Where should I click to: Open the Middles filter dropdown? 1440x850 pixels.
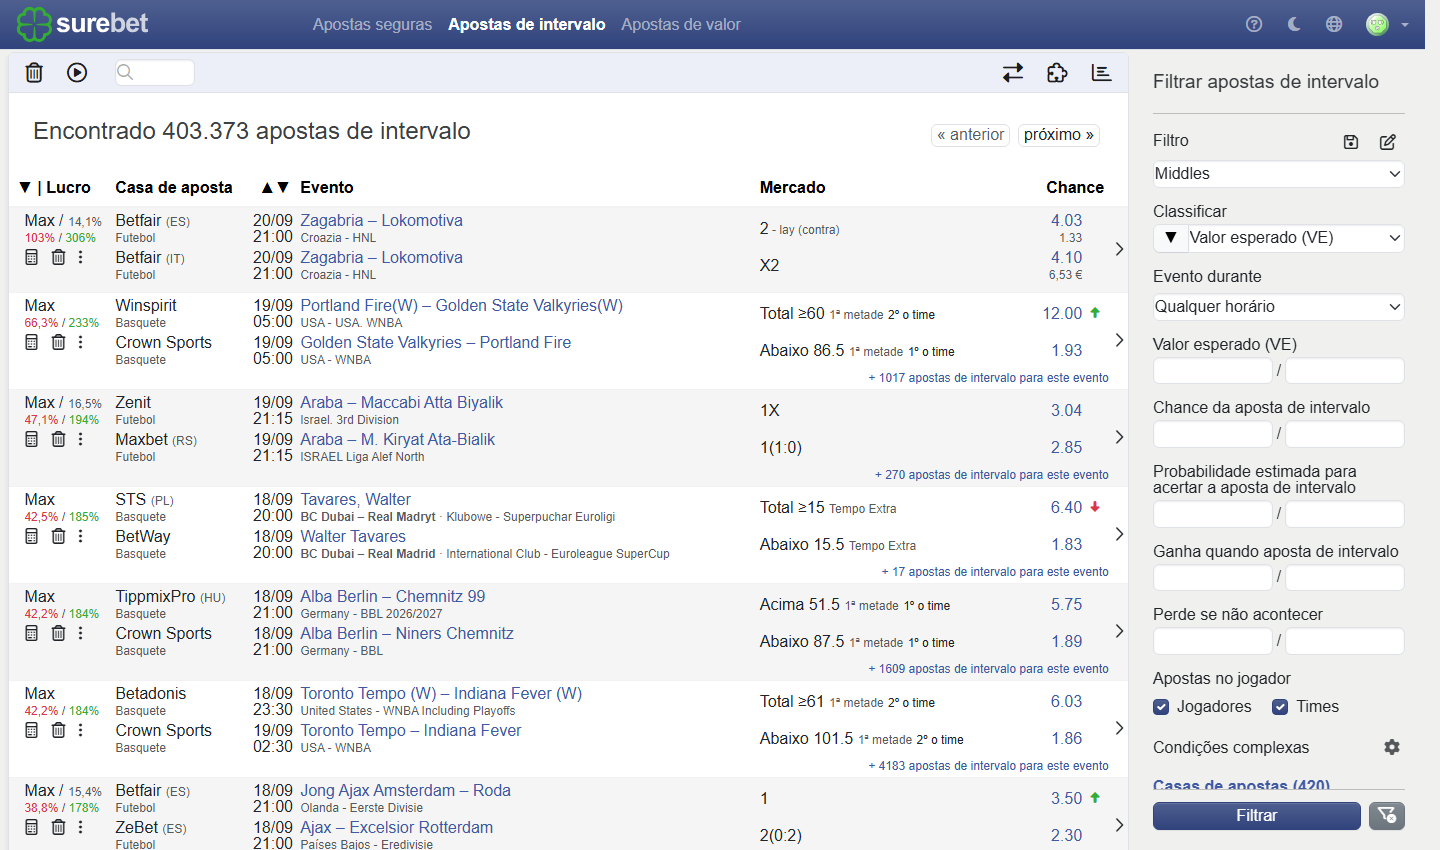click(x=1278, y=174)
